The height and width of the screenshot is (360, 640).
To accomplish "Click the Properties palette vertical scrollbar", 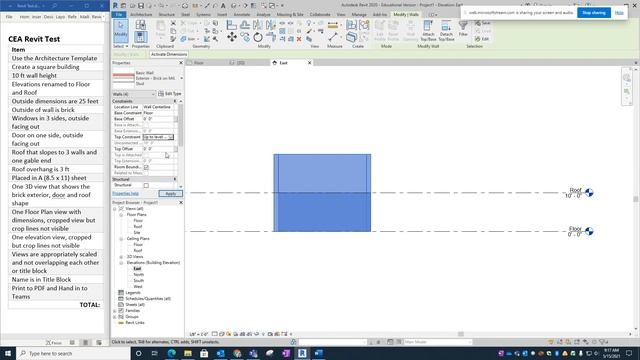I will coord(180,125).
